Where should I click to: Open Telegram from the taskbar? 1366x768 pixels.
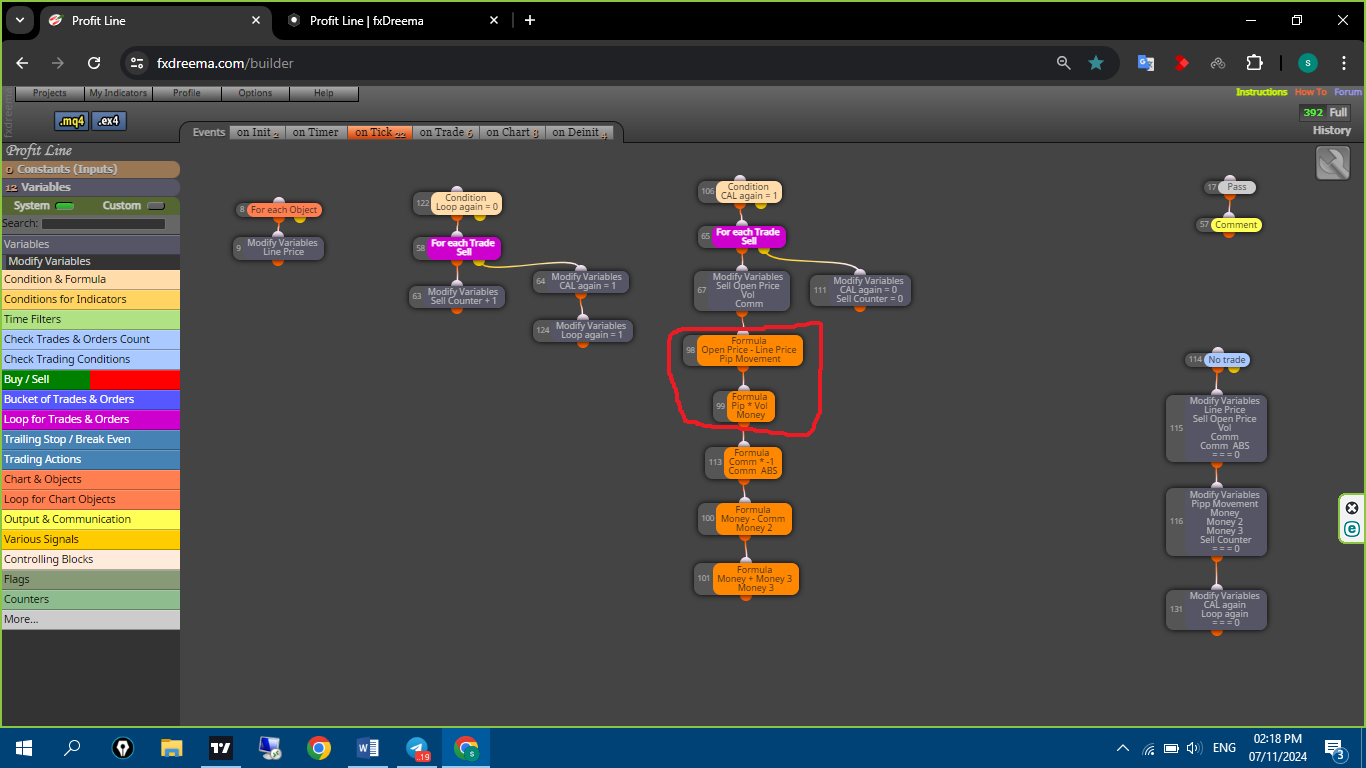click(417, 747)
